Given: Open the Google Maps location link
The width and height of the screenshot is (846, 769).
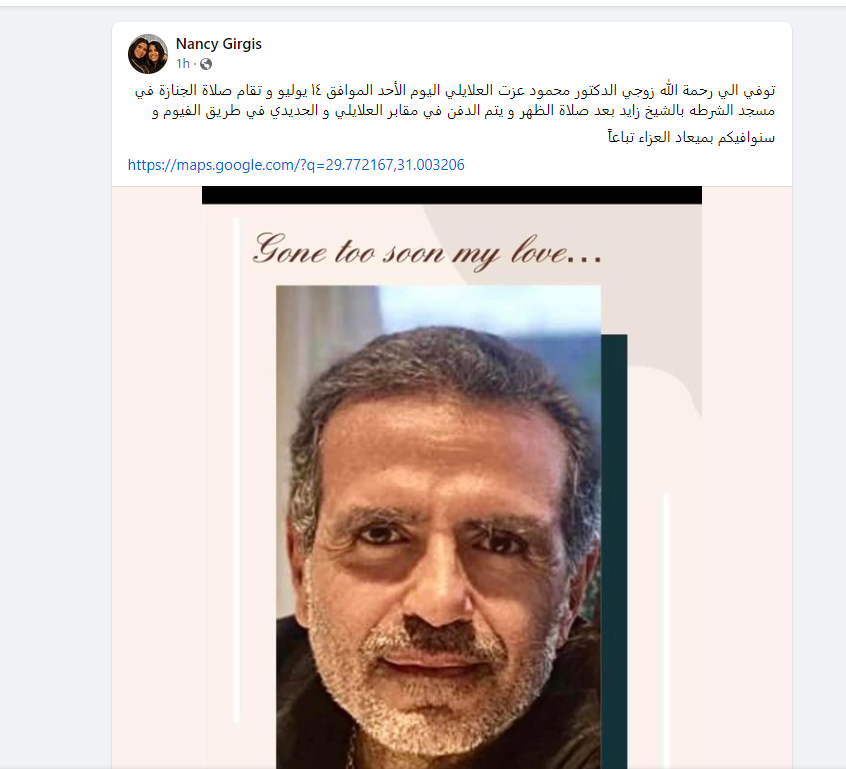Looking at the screenshot, I should point(296,165).
